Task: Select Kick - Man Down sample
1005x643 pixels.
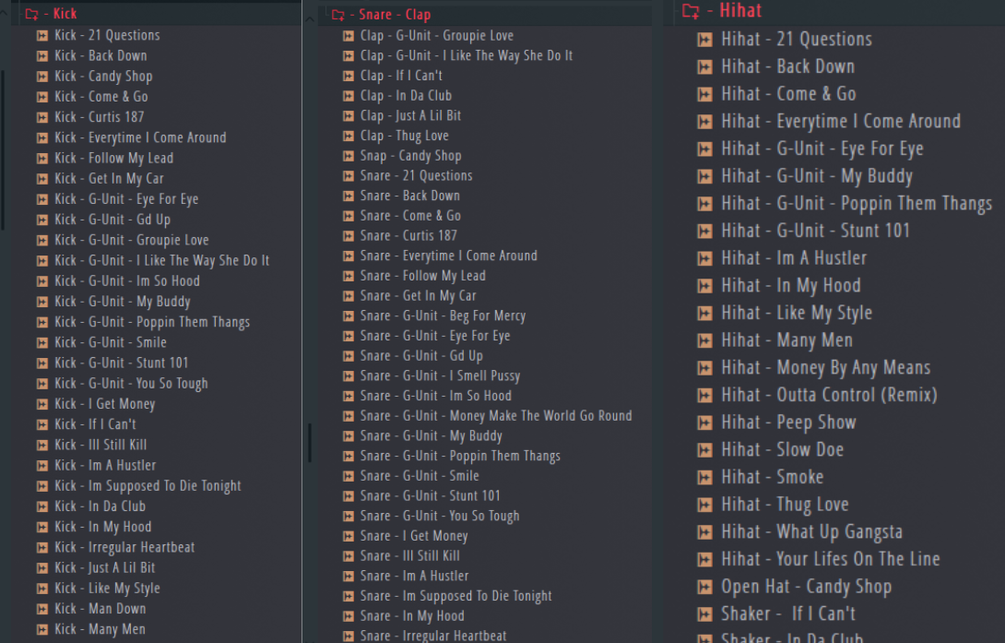Action: (x=100, y=609)
